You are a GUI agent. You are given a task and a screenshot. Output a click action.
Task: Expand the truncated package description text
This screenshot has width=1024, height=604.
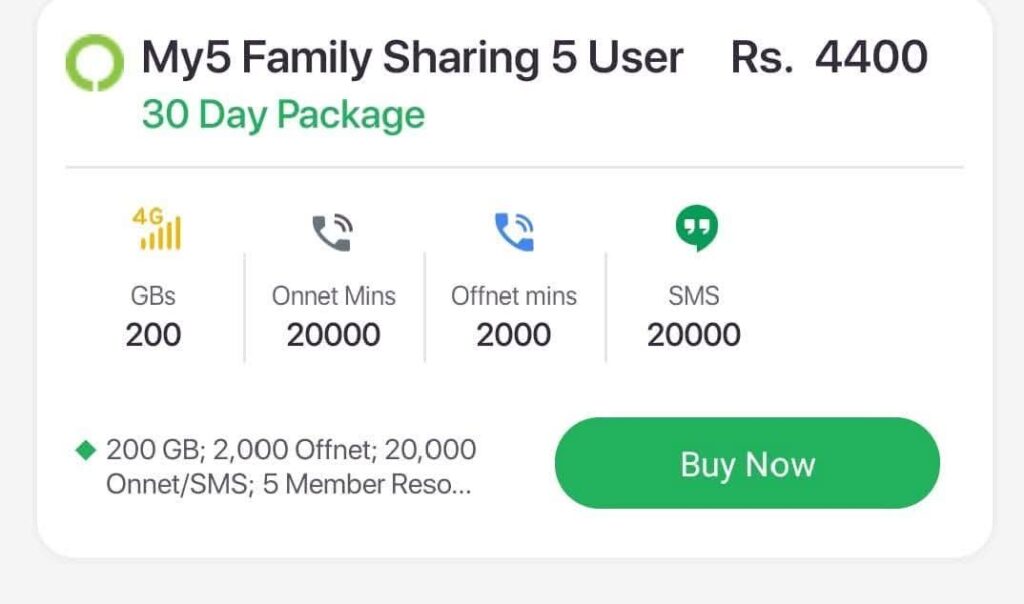pos(290,467)
